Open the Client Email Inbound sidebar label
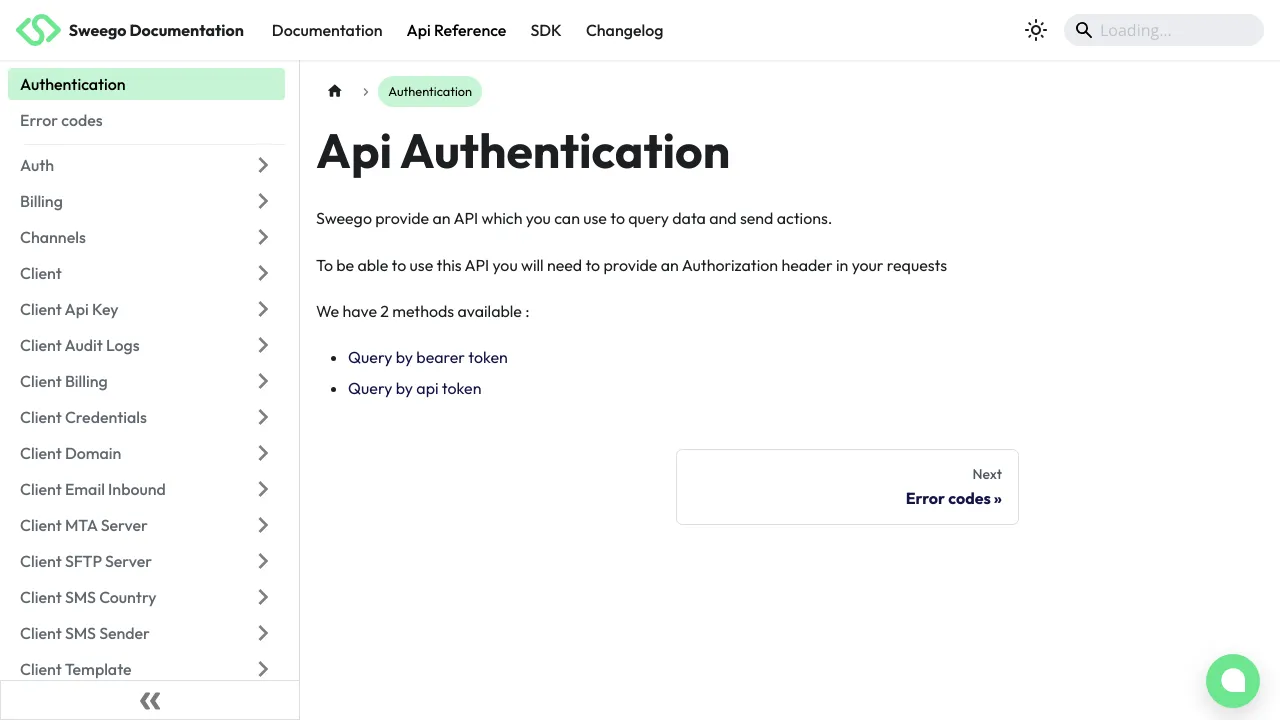 93,489
